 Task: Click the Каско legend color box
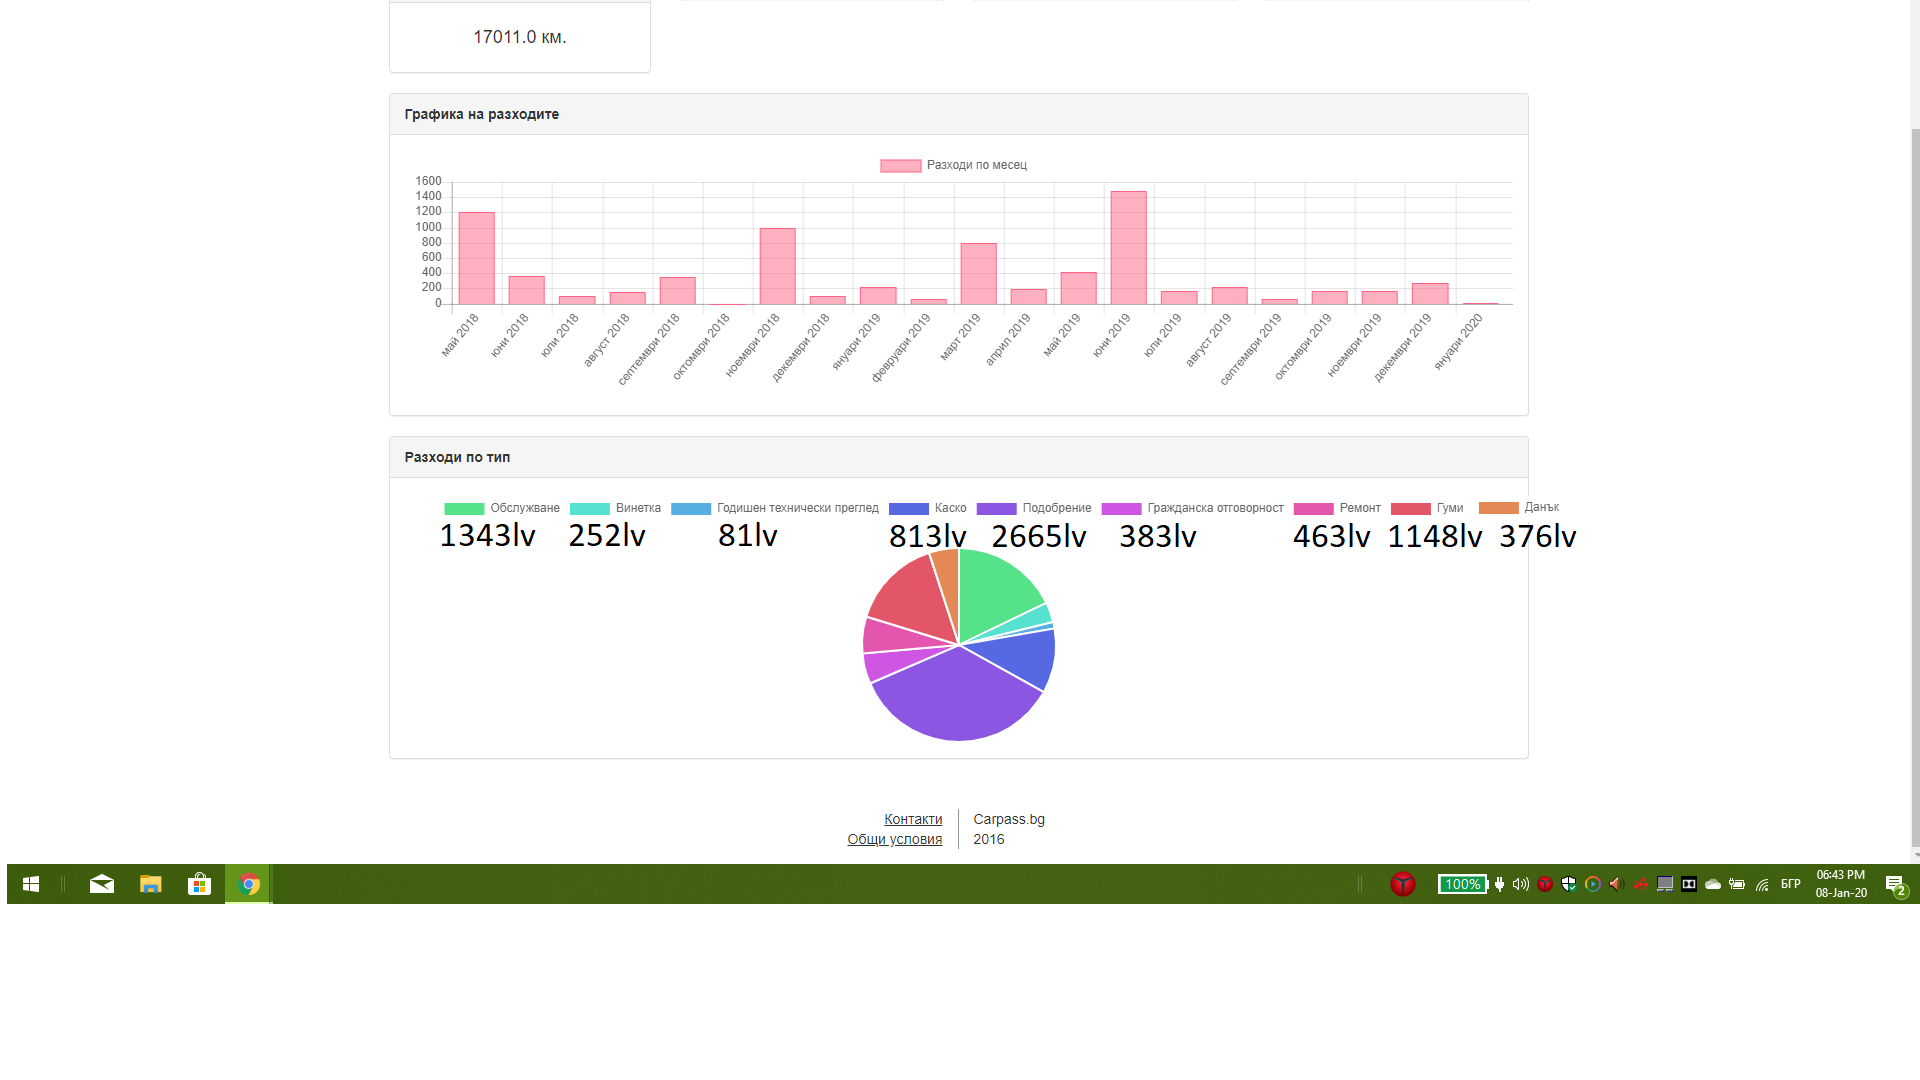(909, 509)
